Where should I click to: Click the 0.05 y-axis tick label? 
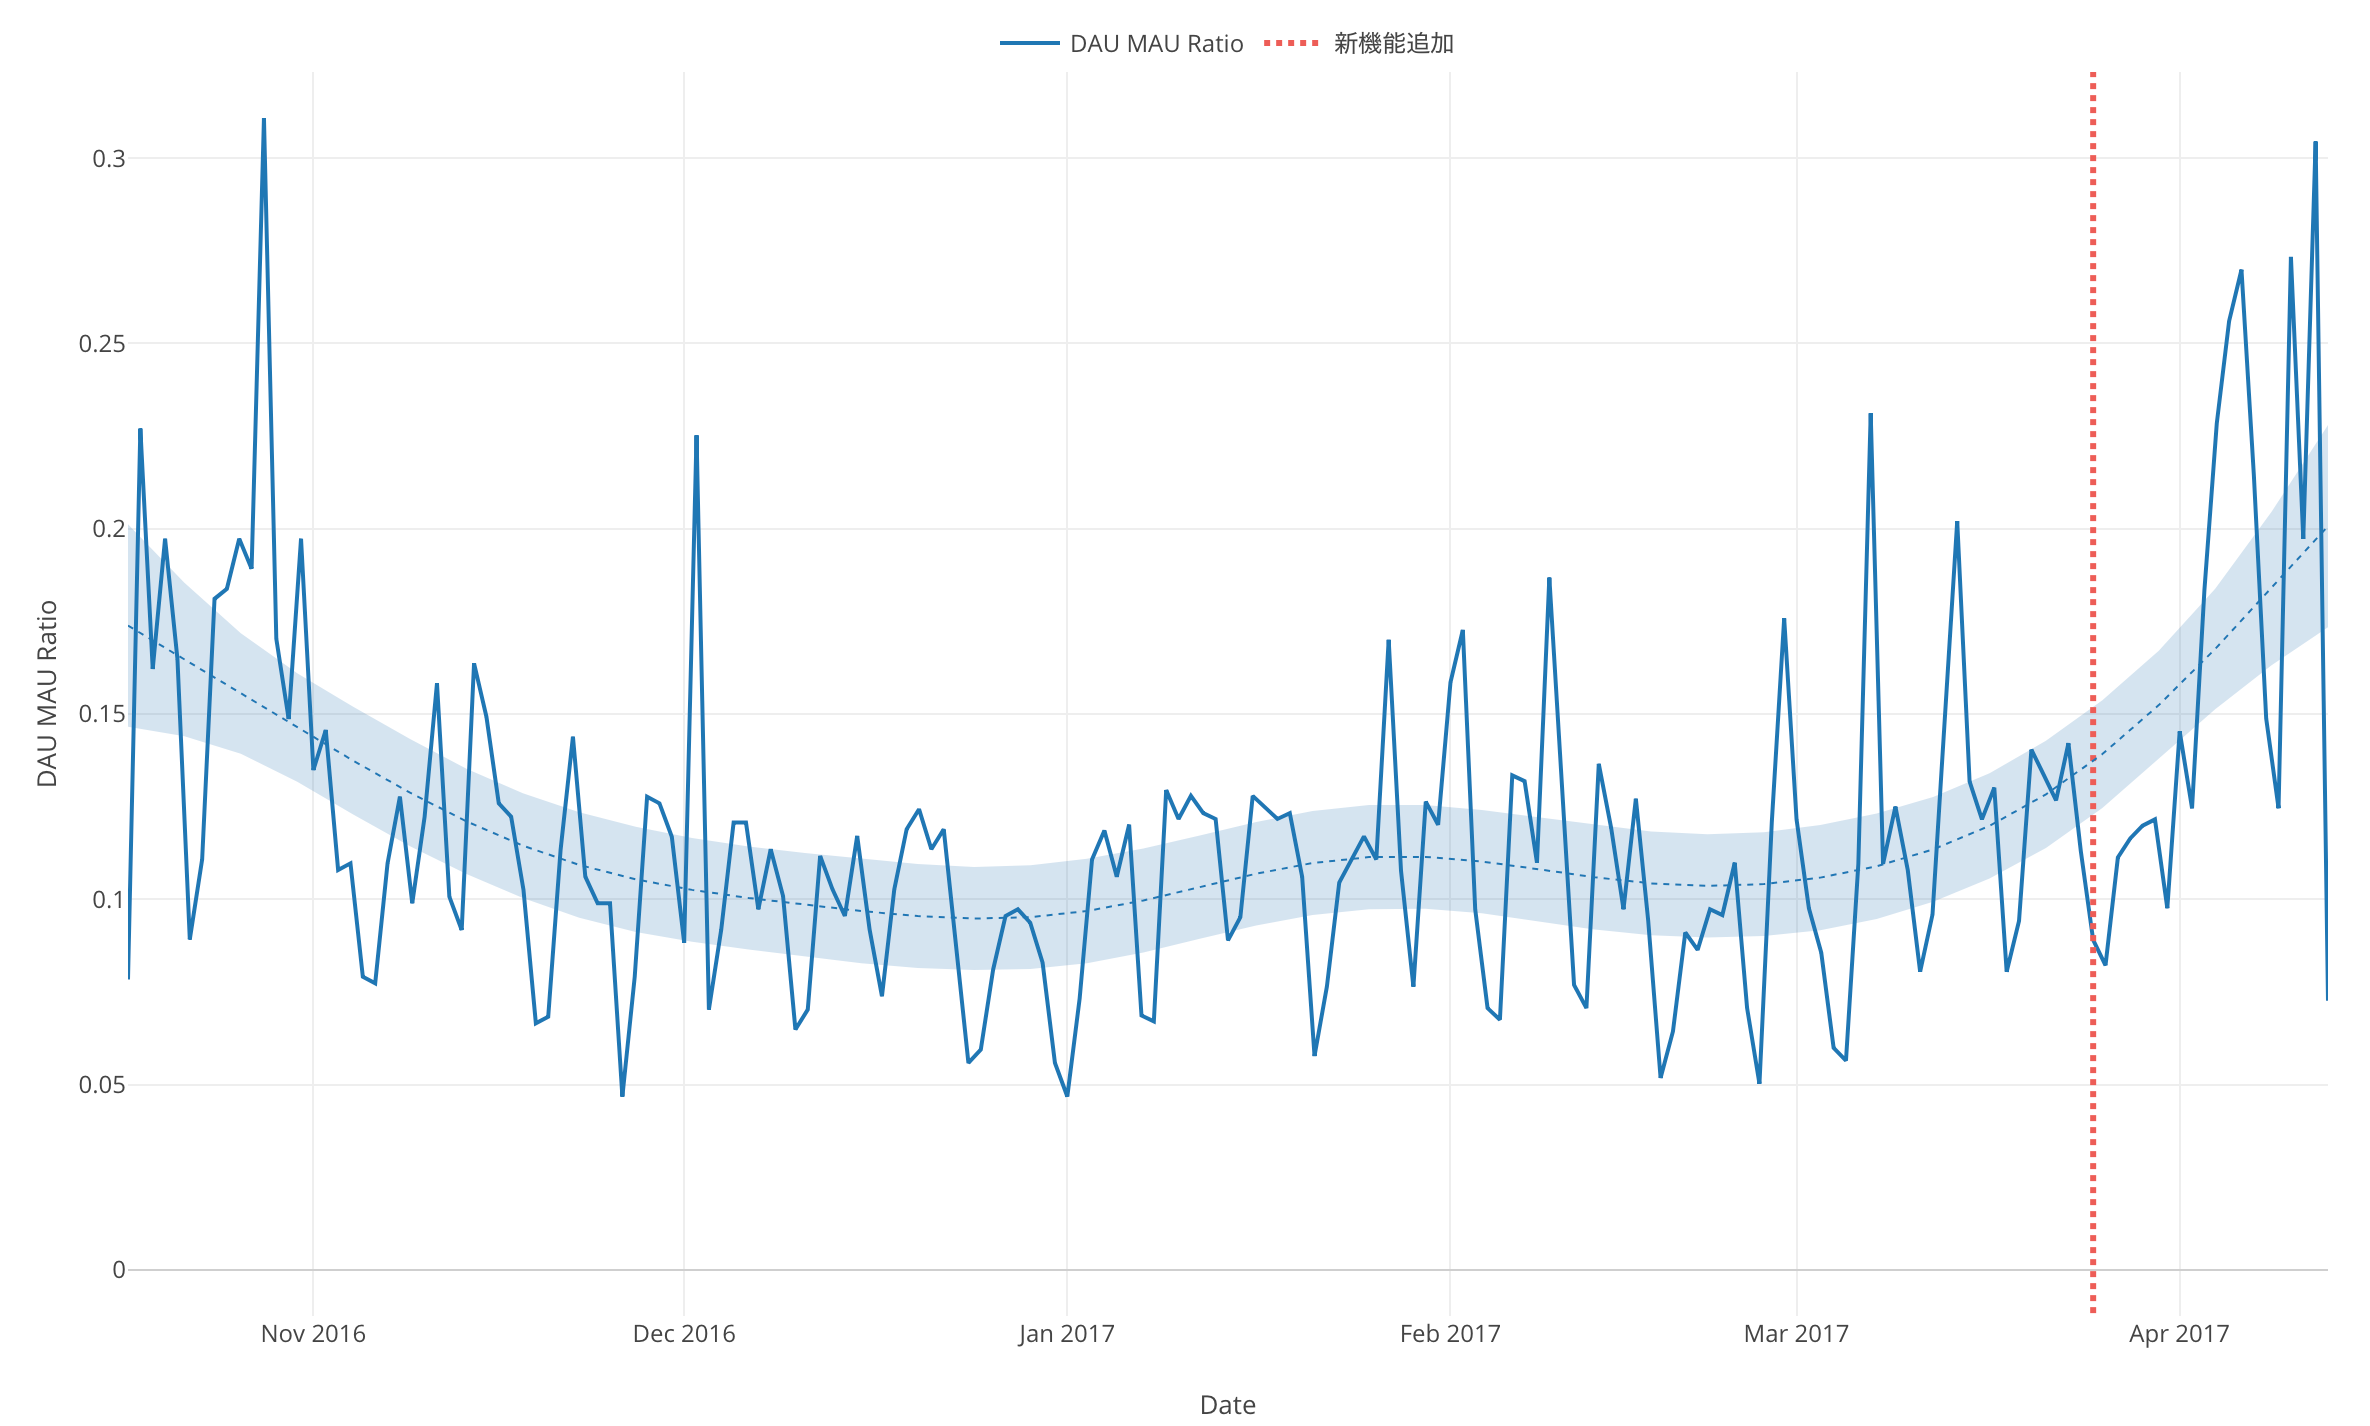coord(102,1085)
